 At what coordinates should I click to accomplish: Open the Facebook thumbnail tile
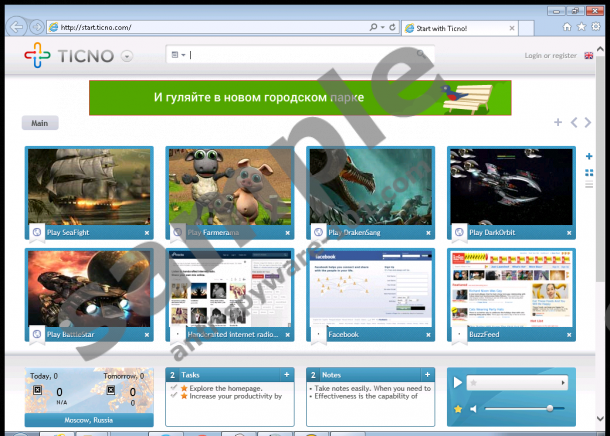click(370, 291)
